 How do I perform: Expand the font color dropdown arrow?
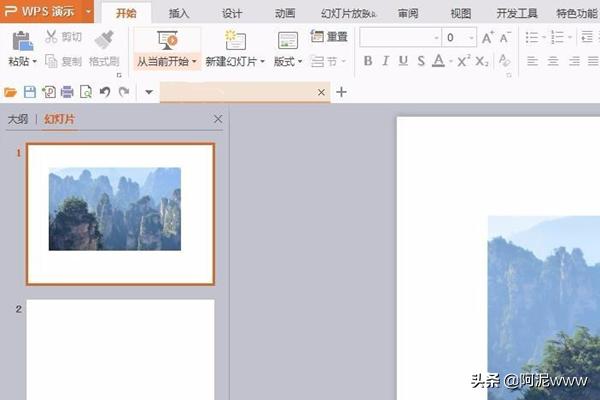tap(451, 62)
